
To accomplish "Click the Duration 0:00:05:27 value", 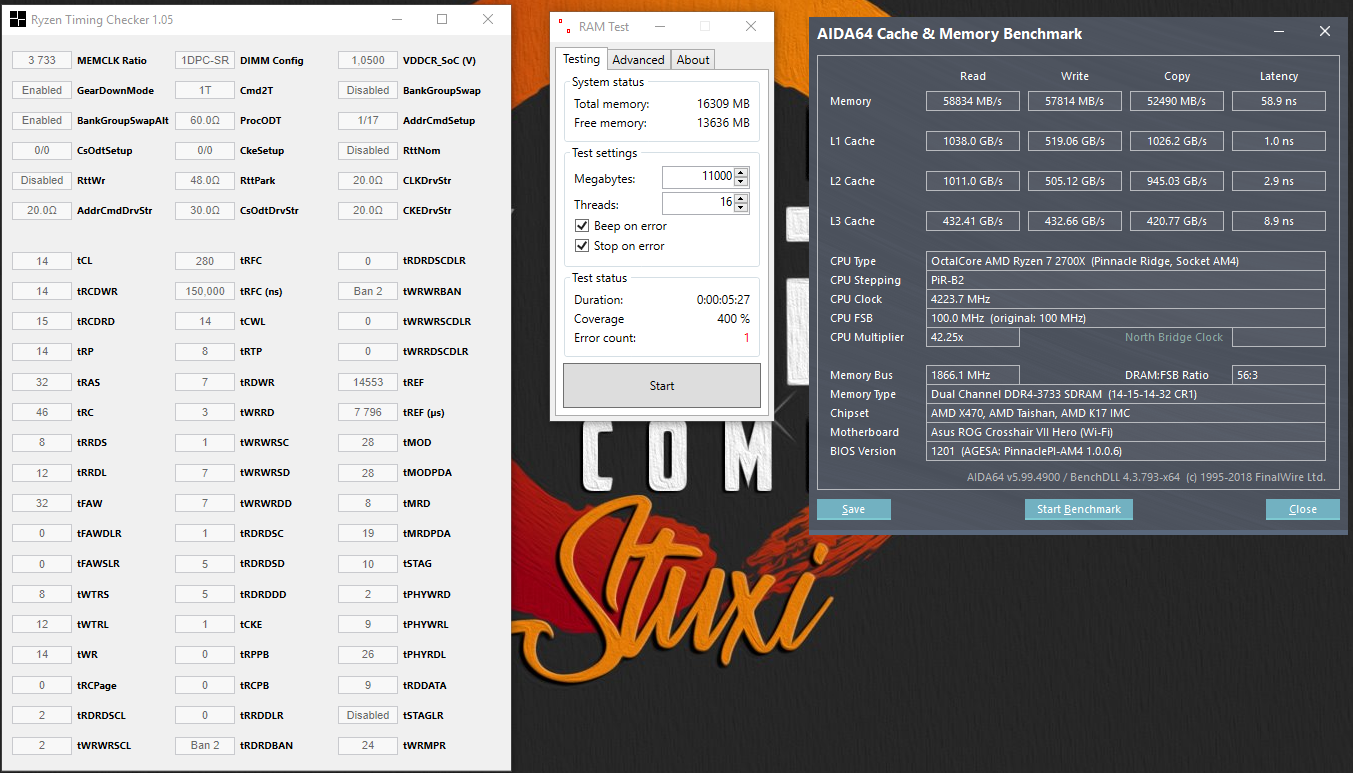I will [x=723, y=300].
